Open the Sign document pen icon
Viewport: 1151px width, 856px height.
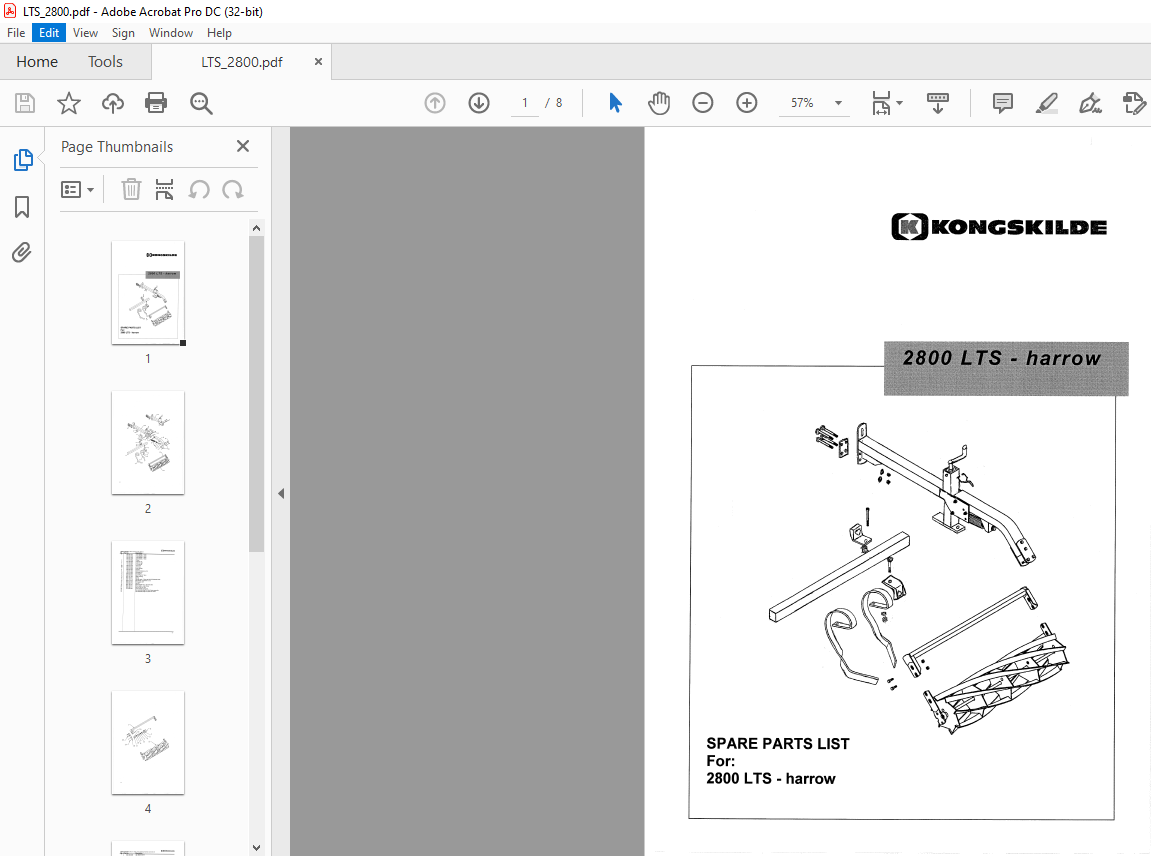click(x=1090, y=103)
